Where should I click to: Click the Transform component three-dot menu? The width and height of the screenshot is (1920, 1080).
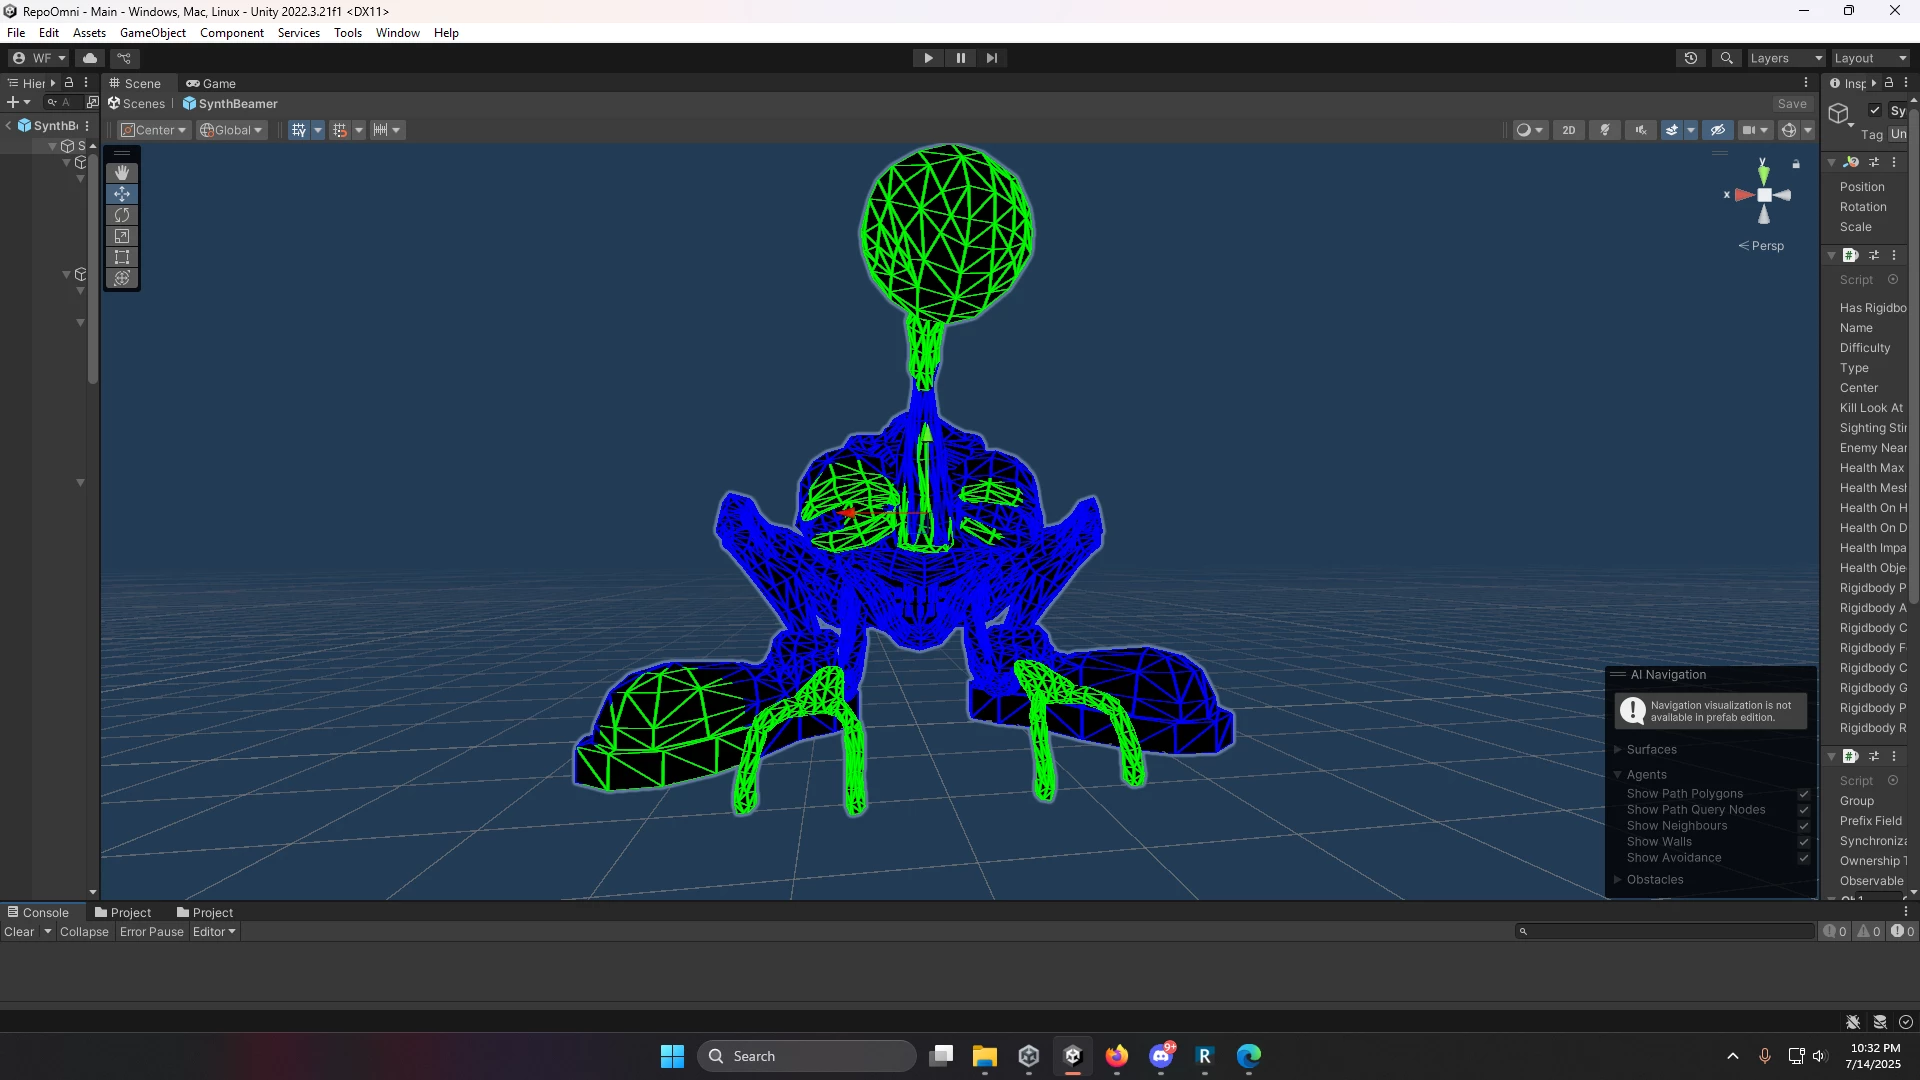(x=1894, y=162)
